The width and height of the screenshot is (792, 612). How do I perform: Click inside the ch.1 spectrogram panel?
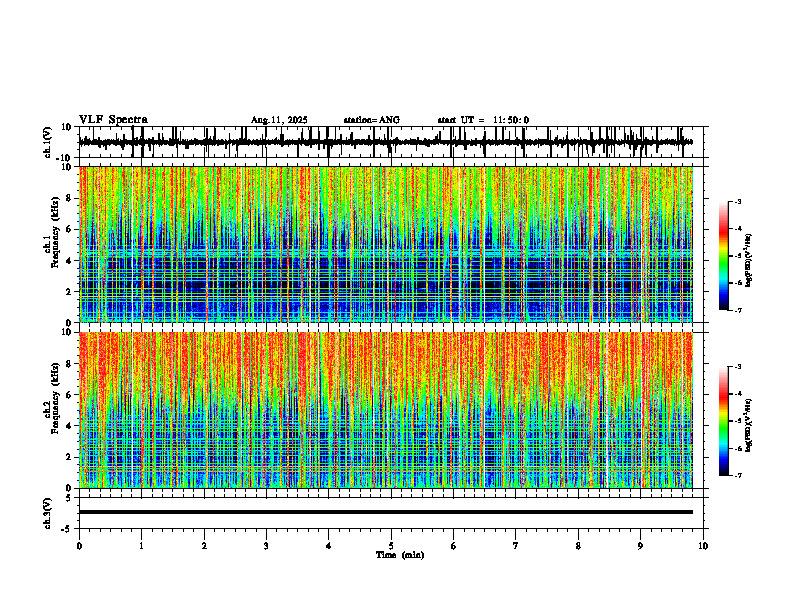(385, 244)
